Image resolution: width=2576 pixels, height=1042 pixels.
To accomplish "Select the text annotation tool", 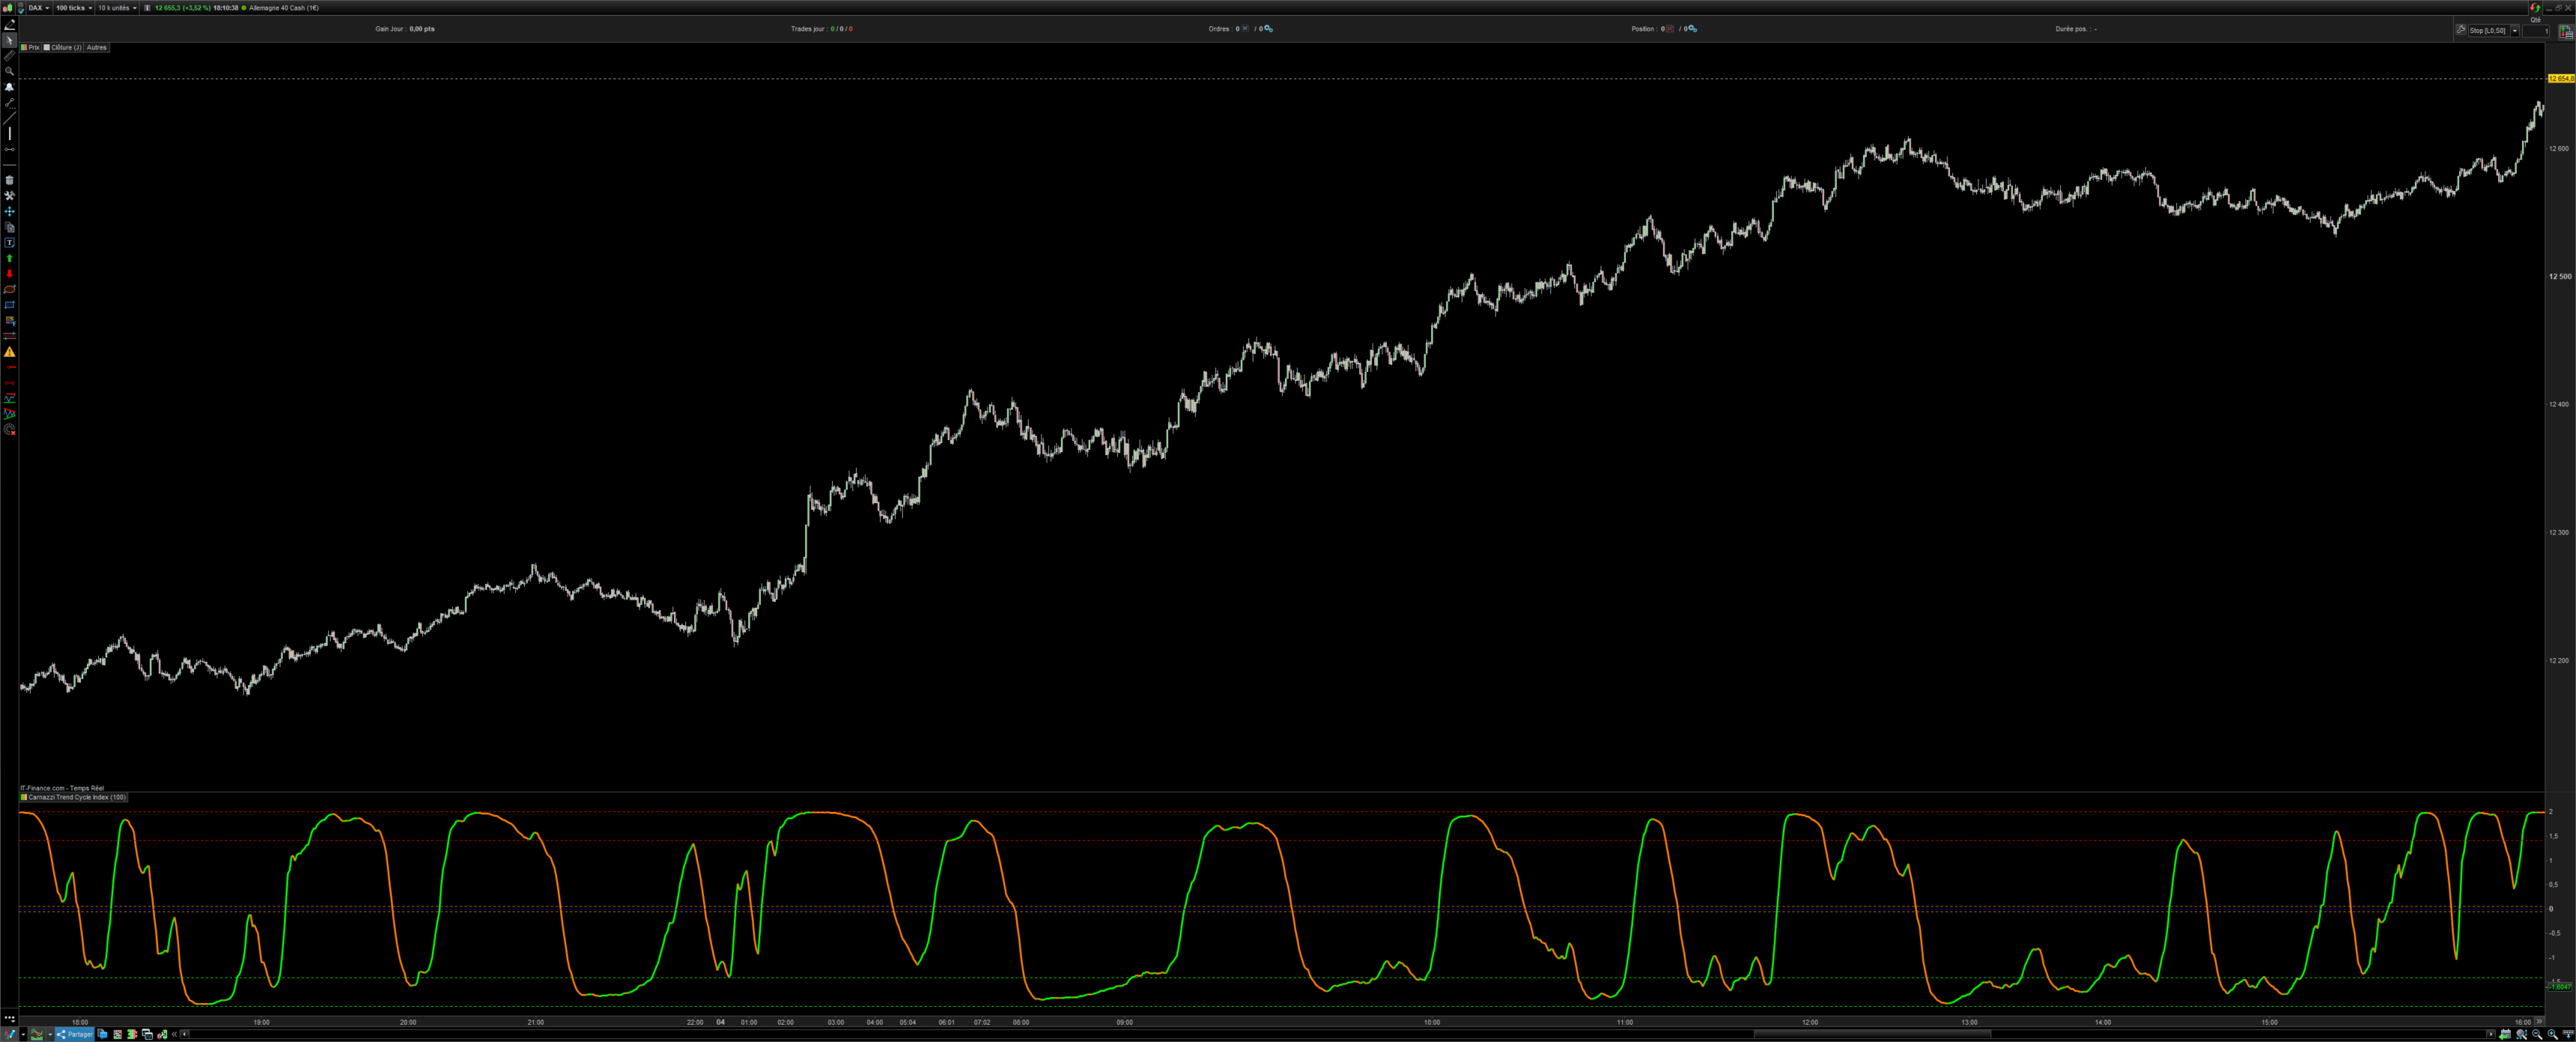I will pyautogui.click(x=9, y=242).
